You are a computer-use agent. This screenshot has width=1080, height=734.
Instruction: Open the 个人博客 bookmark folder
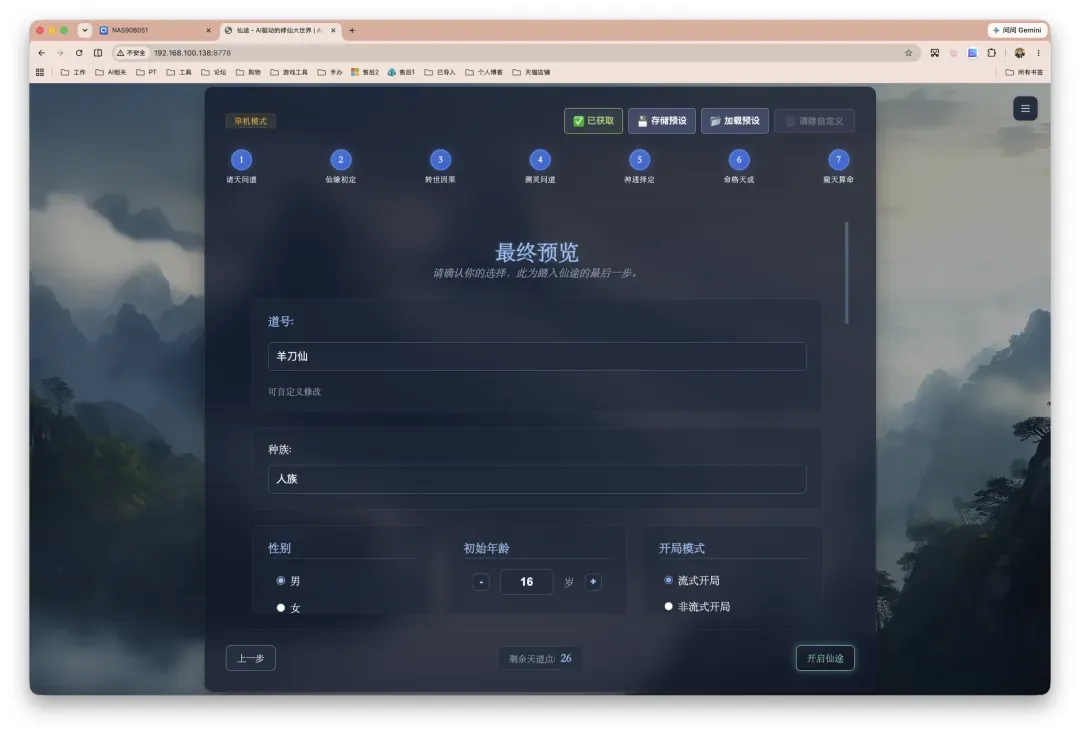[484, 72]
